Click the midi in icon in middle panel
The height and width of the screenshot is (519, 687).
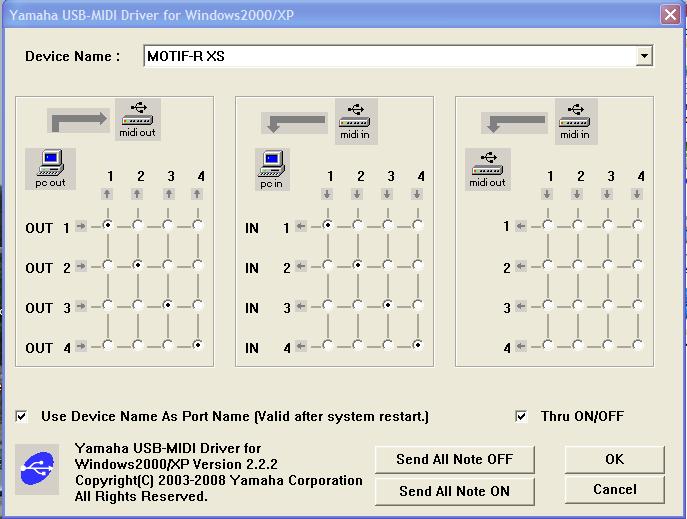[x=356, y=121]
